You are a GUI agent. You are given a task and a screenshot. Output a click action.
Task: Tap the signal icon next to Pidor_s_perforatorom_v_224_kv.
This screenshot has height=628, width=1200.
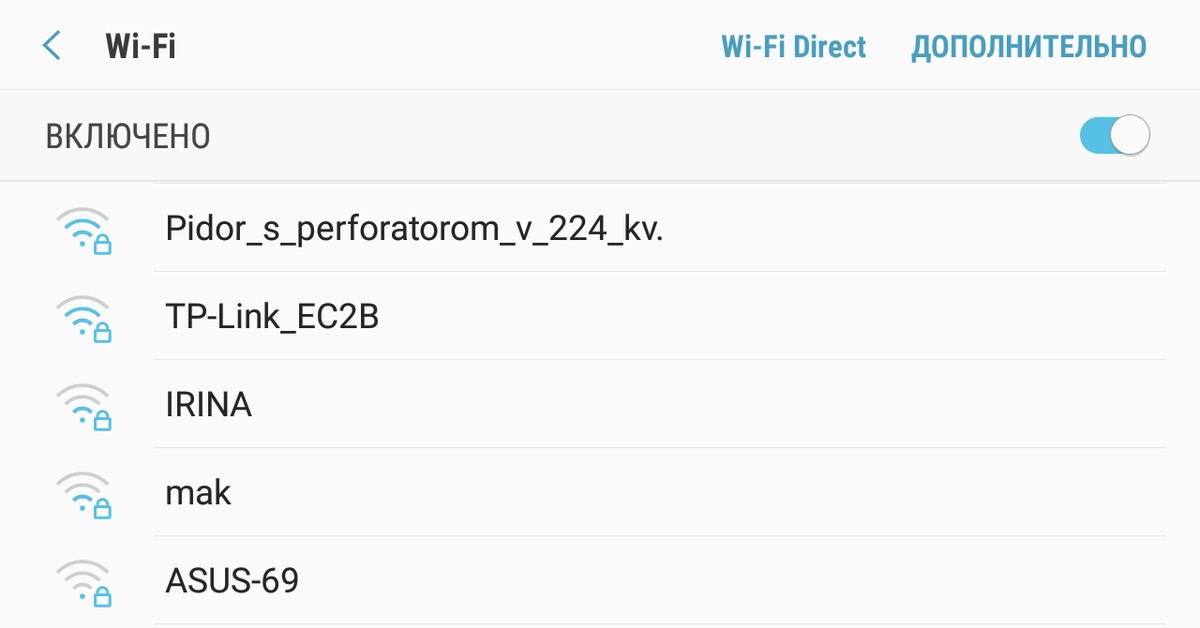pos(88,229)
